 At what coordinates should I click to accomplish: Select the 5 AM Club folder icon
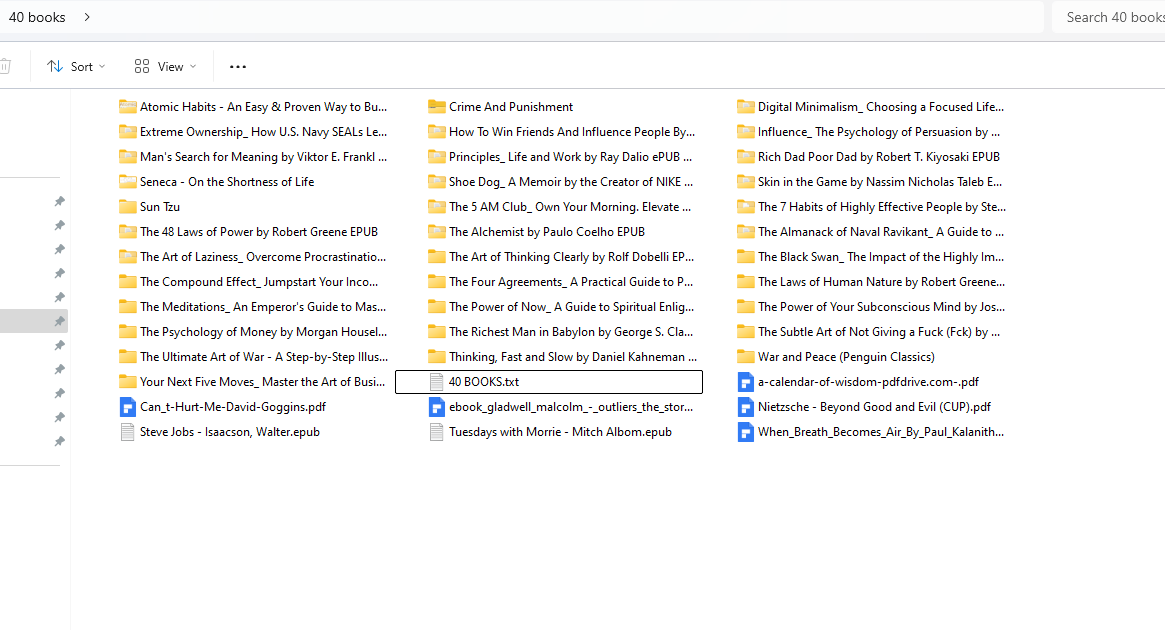point(437,207)
